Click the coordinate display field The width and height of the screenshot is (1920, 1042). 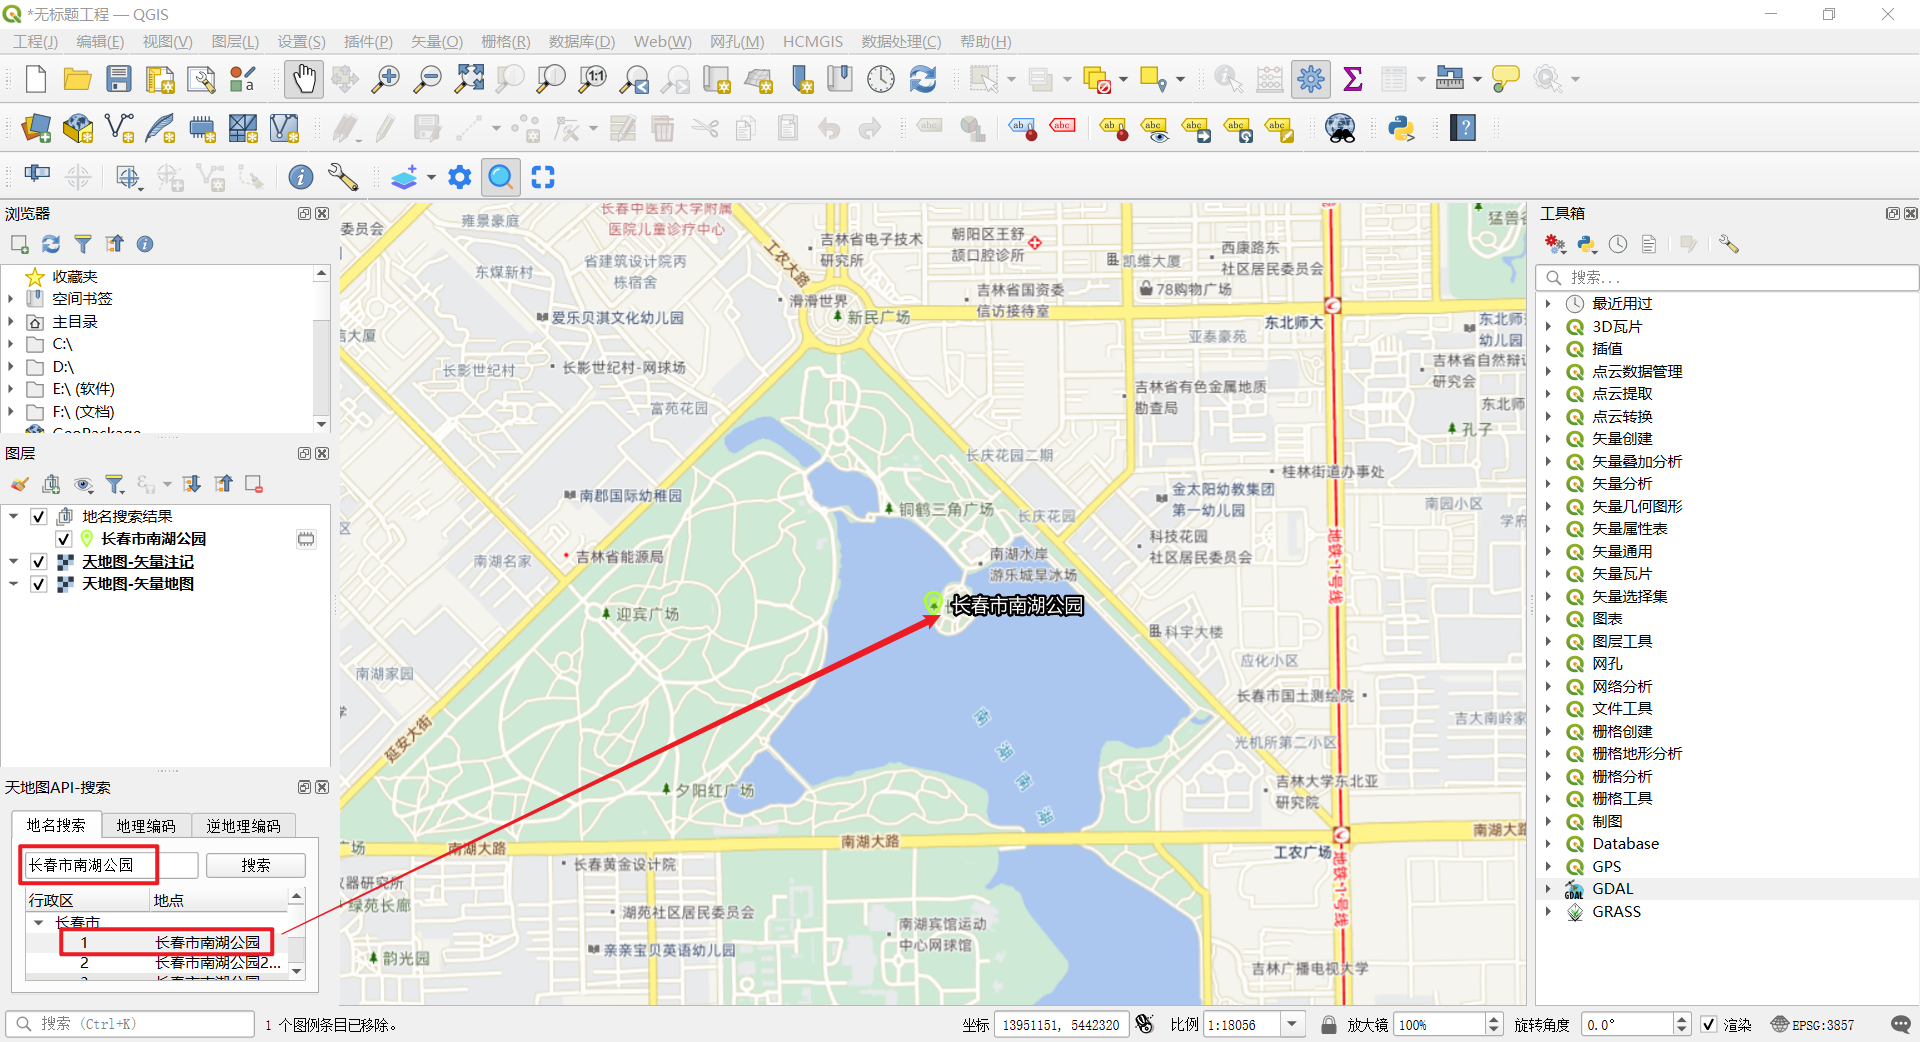(x=1061, y=1024)
